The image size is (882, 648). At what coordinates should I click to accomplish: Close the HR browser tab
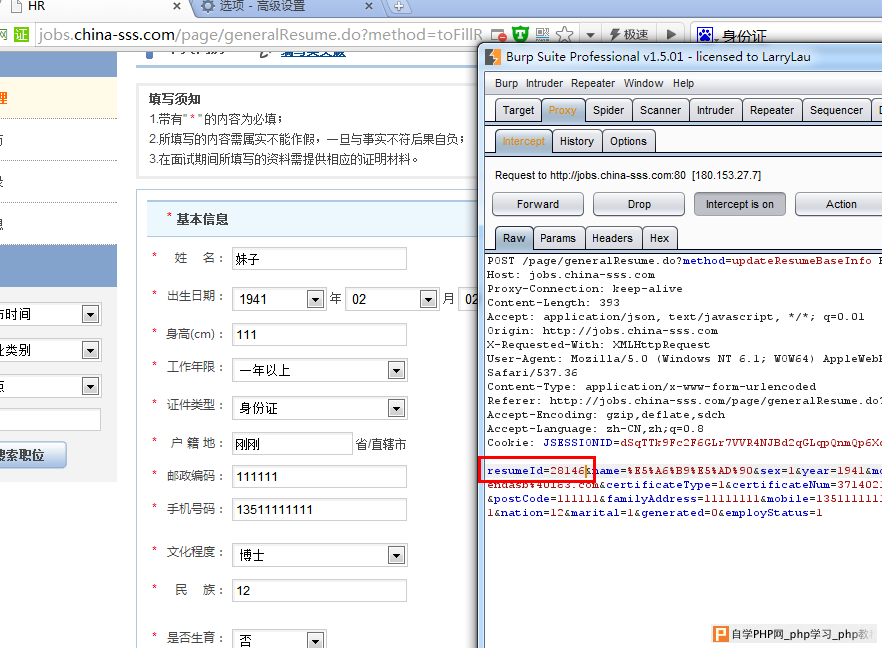tap(177, 6)
